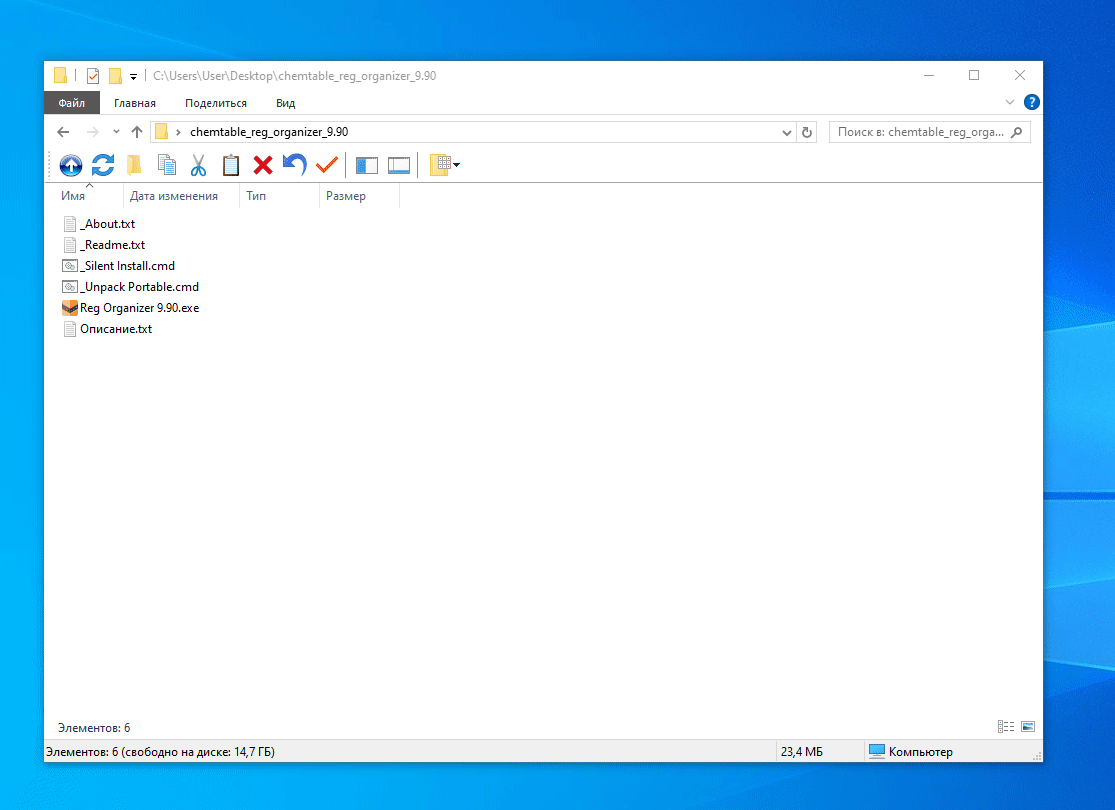This screenshot has height=810, width=1115.
Task: Click the blue Up arrow toolbar icon
Action: 71,165
